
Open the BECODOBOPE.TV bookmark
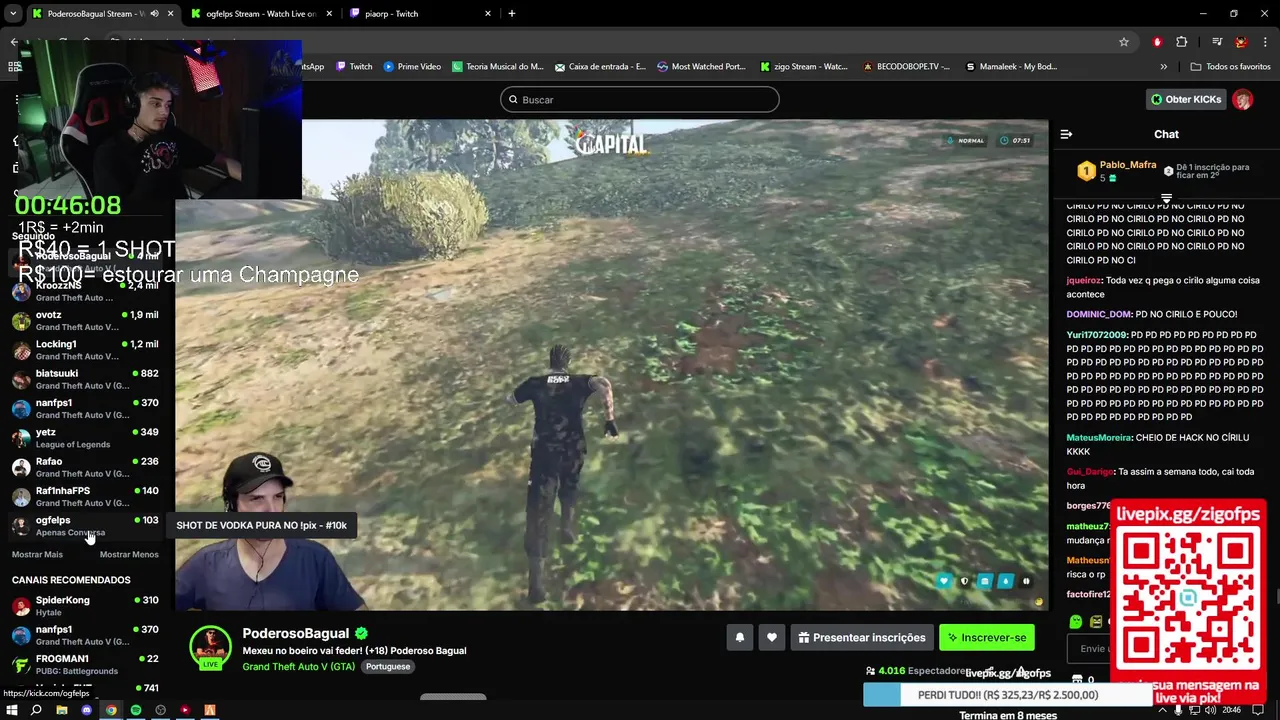point(907,66)
